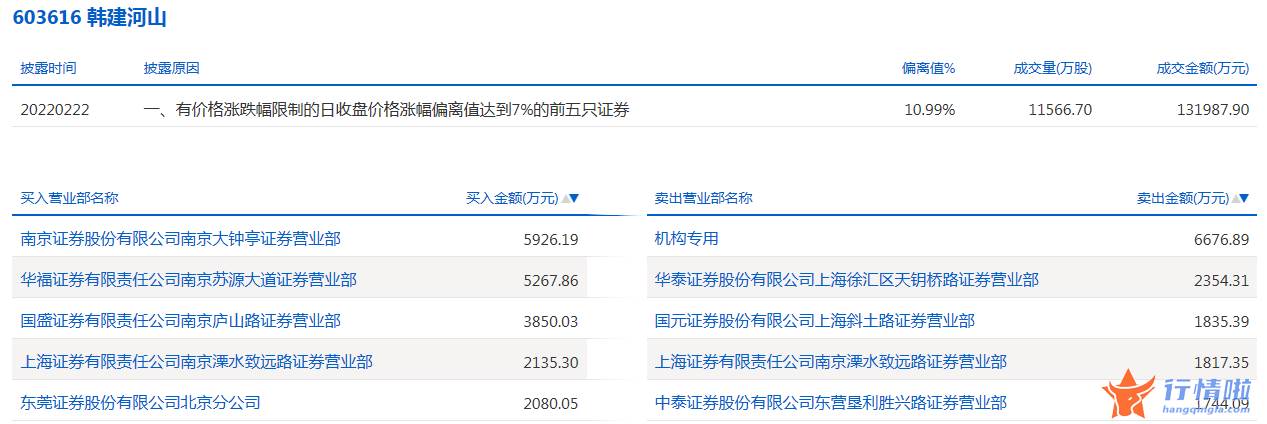Select the sell amount 1817.35
This screenshot has height=424, width=1267.
pos(1222,363)
